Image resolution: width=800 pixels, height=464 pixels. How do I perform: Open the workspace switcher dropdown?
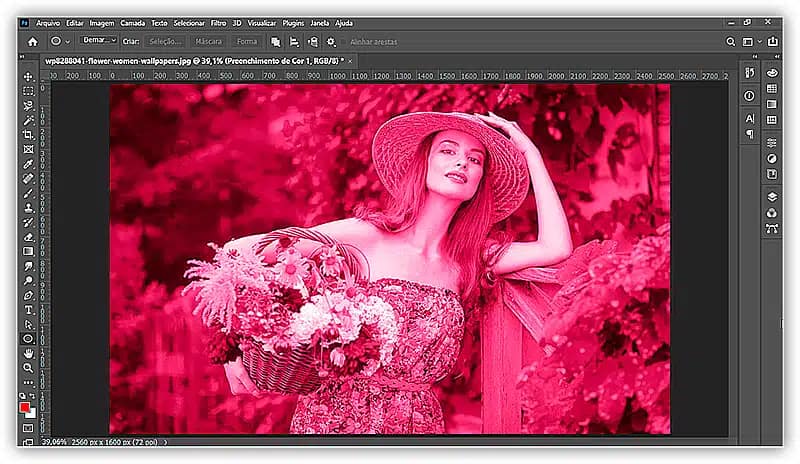(751, 42)
